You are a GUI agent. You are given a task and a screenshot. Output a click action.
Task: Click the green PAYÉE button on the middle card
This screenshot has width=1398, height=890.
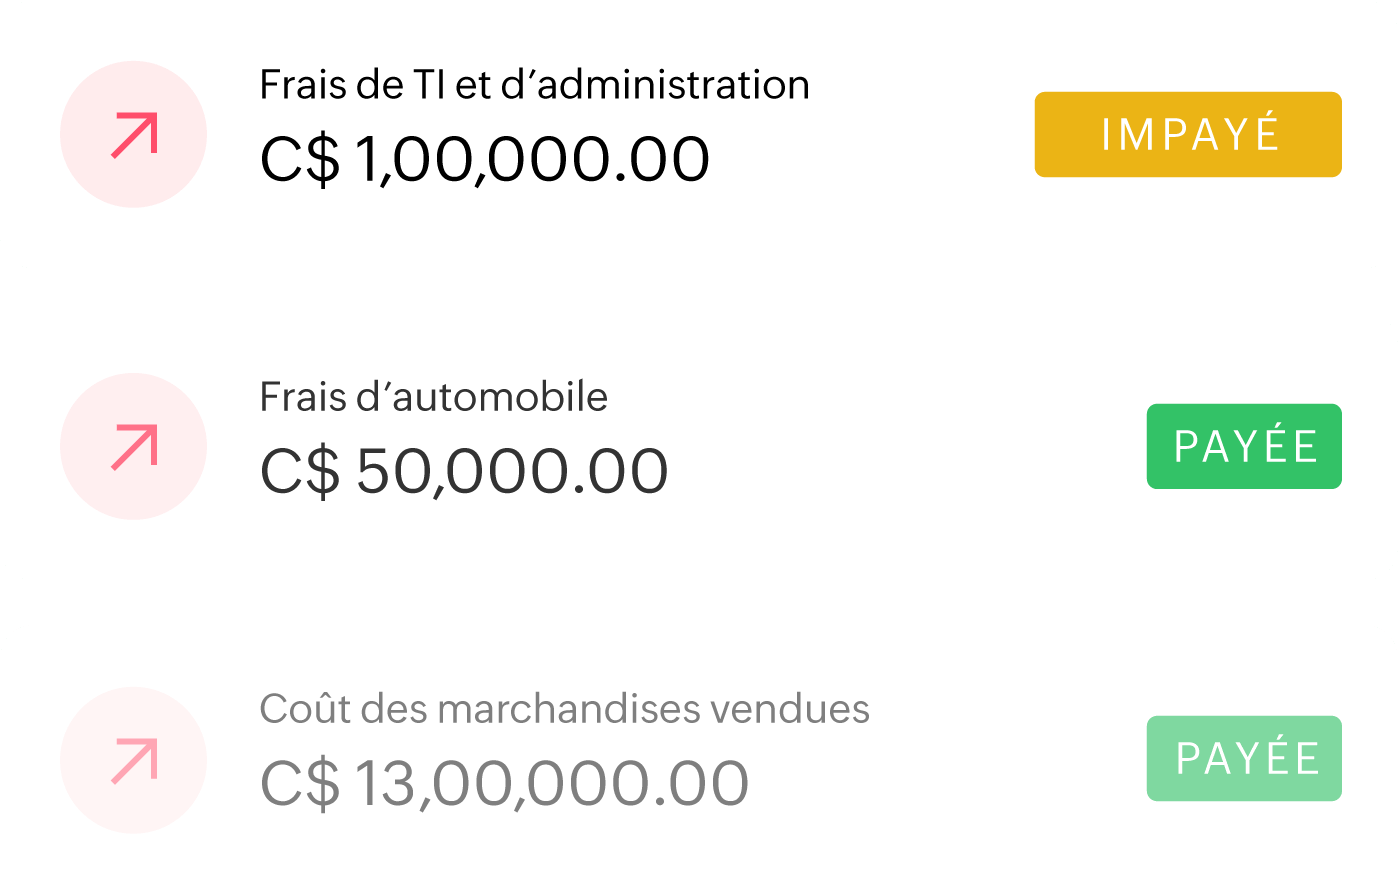1244,446
